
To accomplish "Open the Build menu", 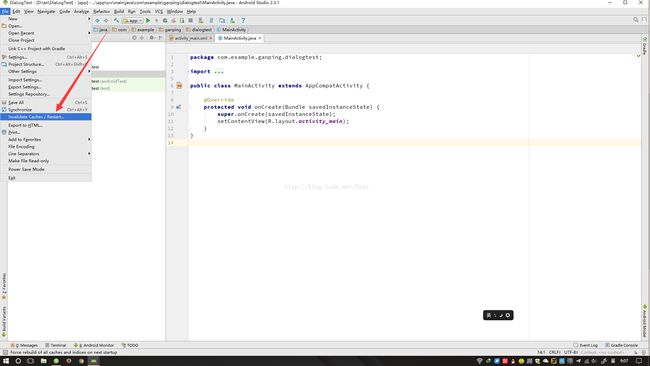I will point(119,12).
